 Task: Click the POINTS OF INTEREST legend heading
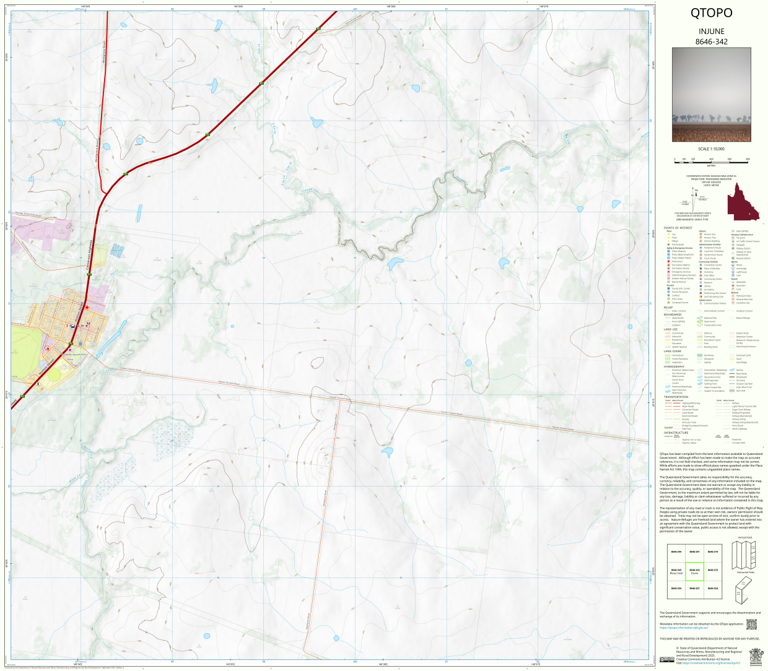676,228
